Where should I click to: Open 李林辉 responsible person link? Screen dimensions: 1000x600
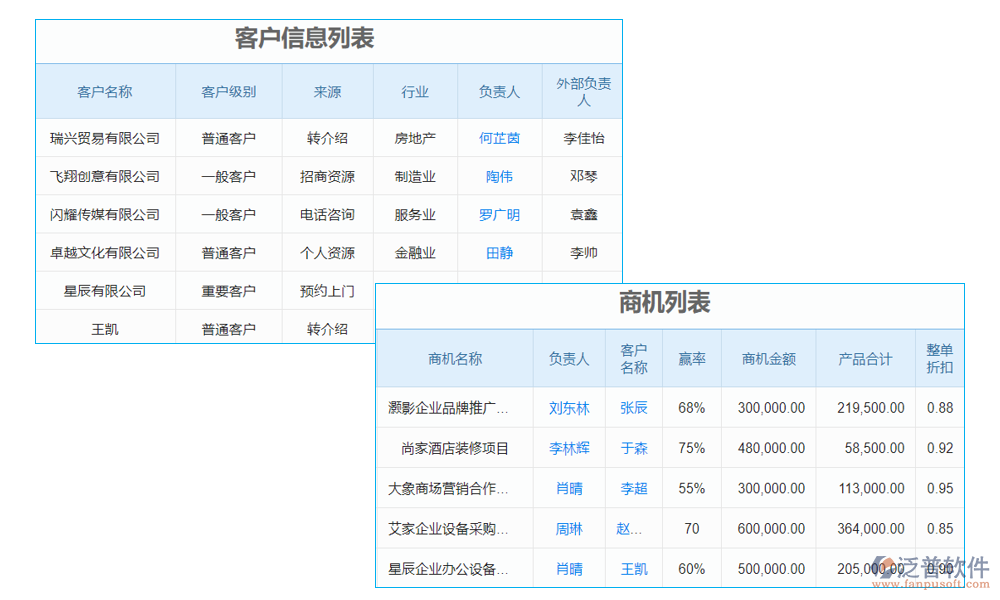point(568,448)
